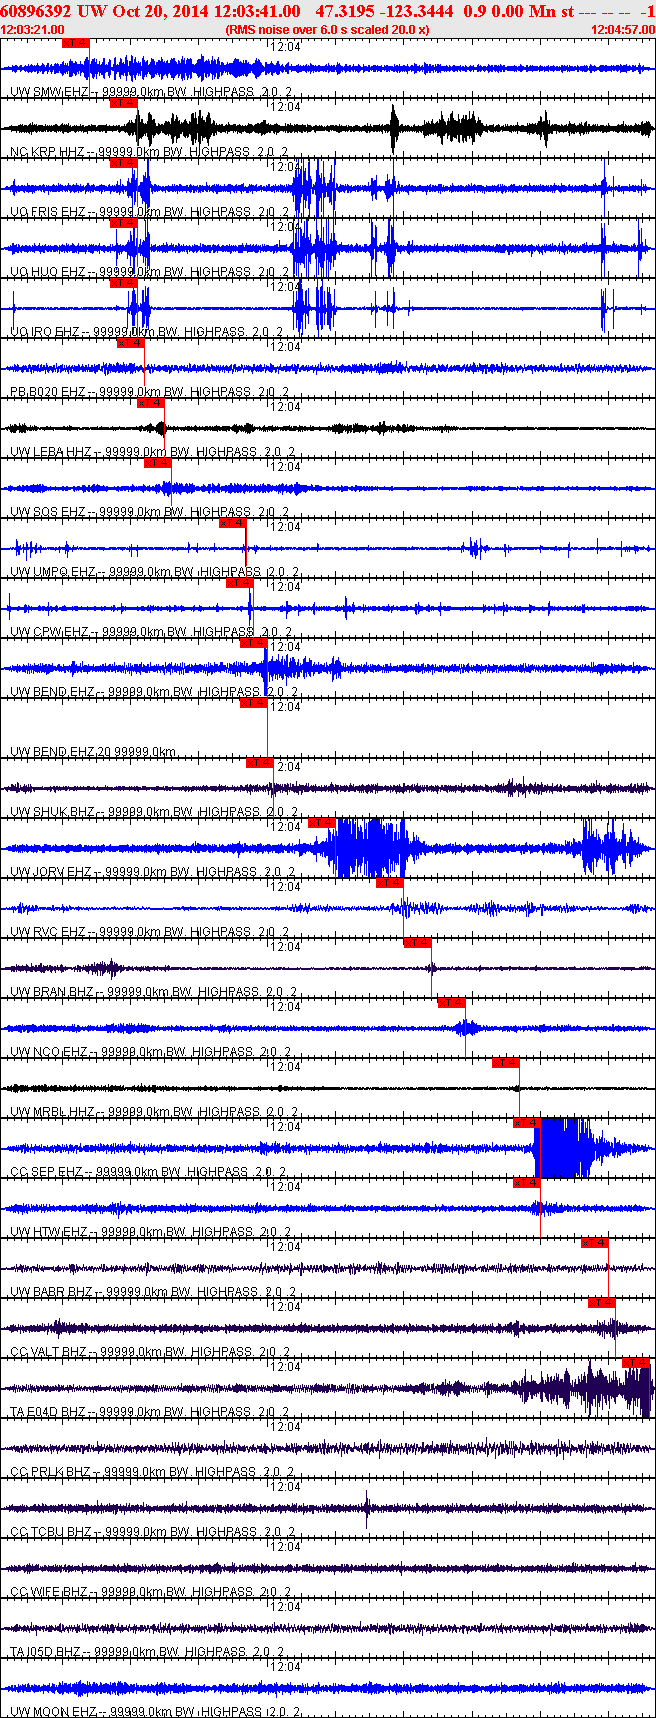Click the RMS noise scaling text
656x1718 pixels.
coord(328,30)
